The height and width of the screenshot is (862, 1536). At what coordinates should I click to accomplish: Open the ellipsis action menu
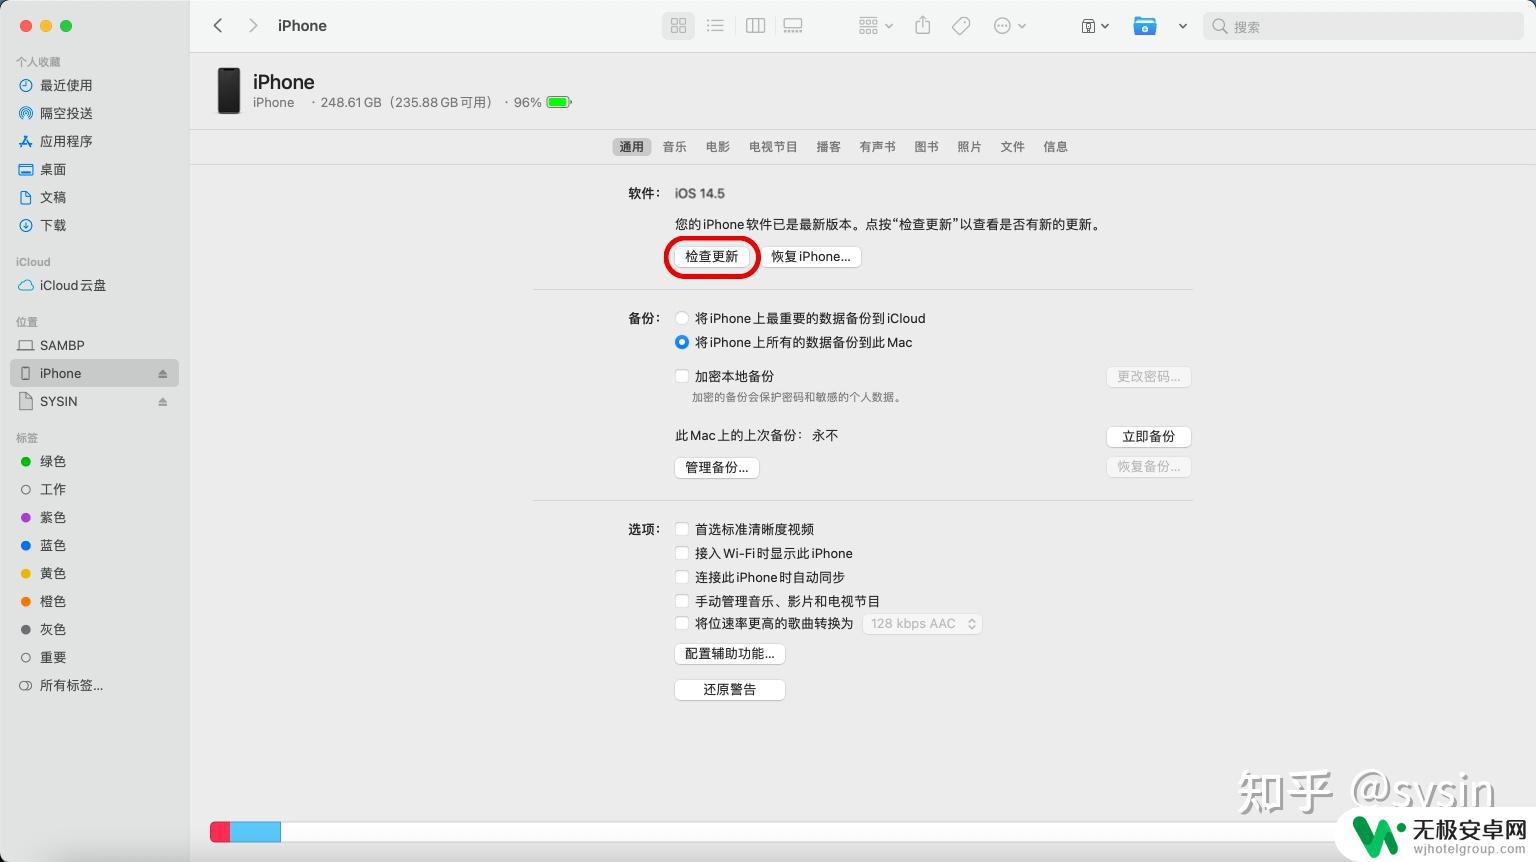(1010, 26)
